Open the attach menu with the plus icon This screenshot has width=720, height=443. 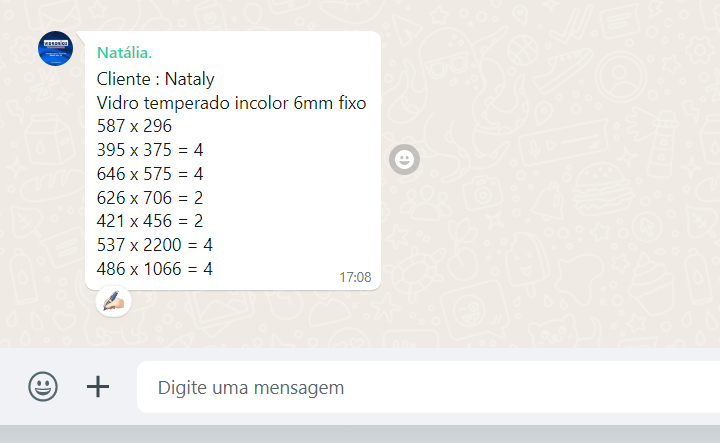click(x=98, y=387)
